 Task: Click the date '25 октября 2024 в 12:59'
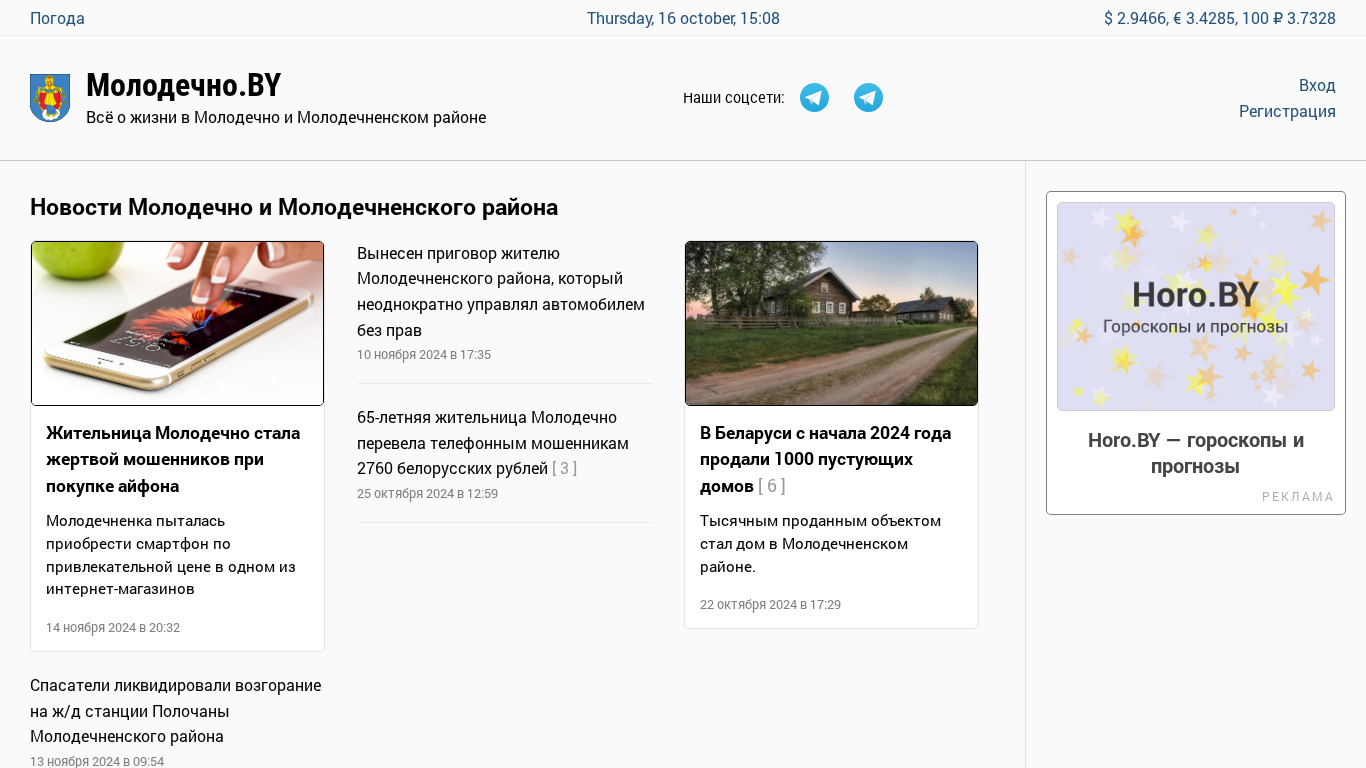point(427,494)
